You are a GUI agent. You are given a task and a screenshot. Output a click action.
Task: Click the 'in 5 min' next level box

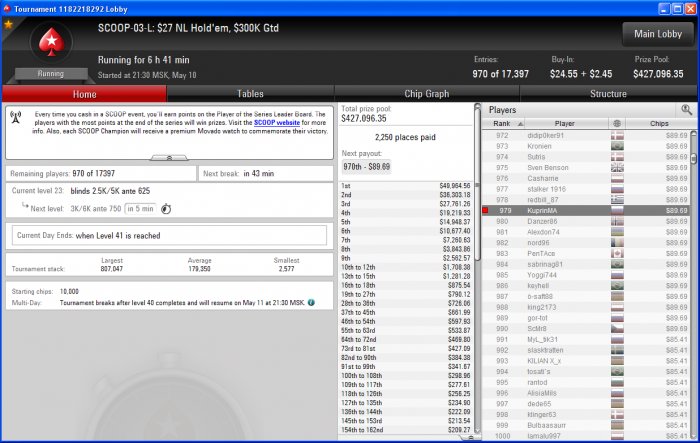tap(140, 209)
